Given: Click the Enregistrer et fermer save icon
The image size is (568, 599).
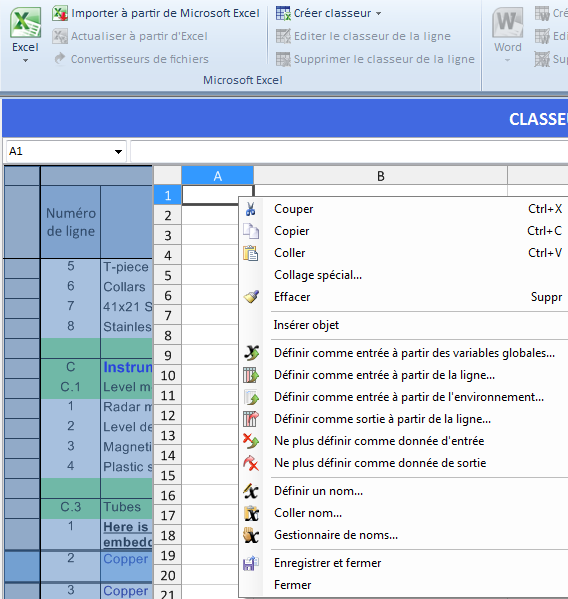Looking at the screenshot, I should pyautogui.click(x=251, y=563).
